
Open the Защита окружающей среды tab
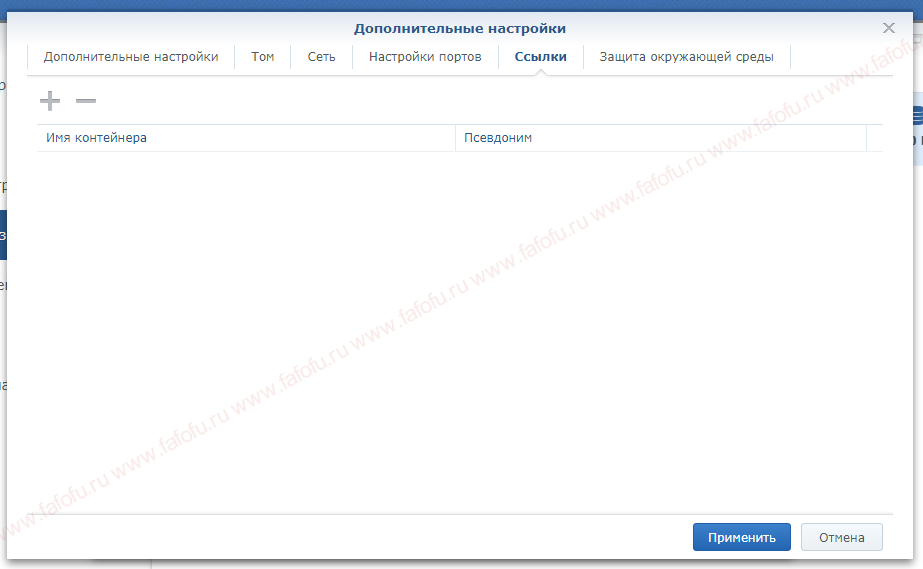[x=686, y=57]
